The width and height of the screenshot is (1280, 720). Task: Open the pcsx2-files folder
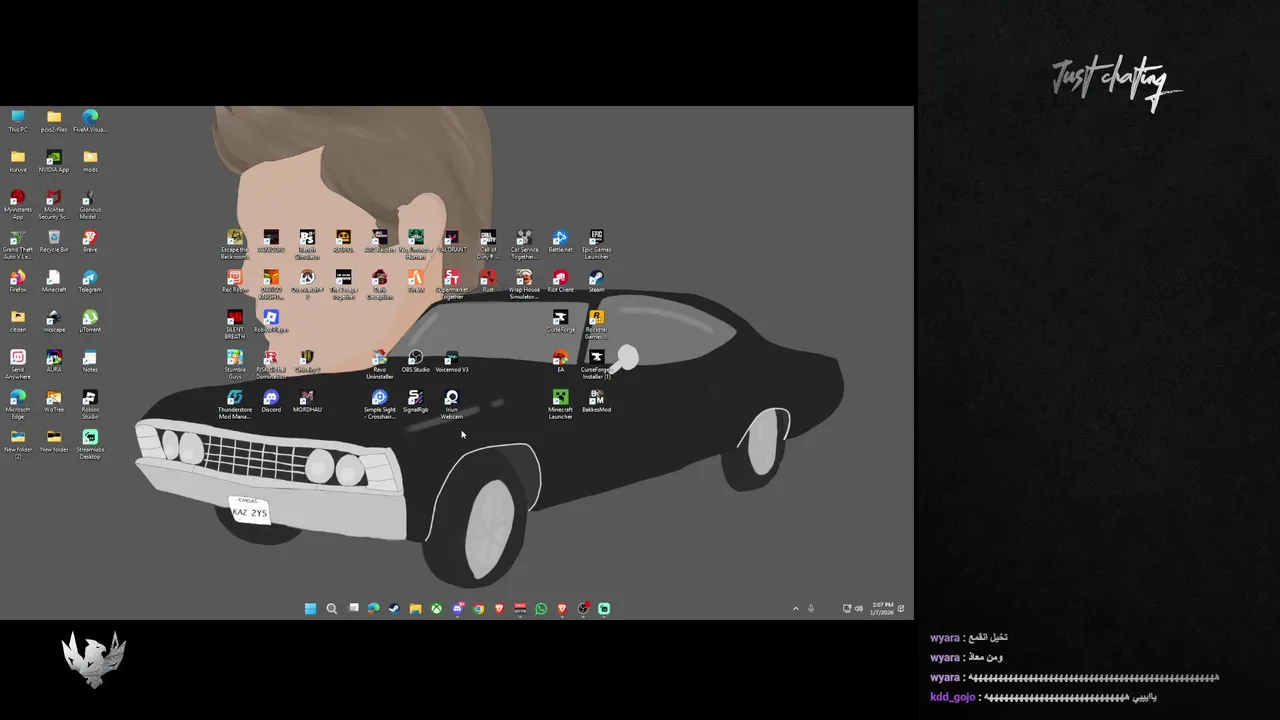coord(54,121)
